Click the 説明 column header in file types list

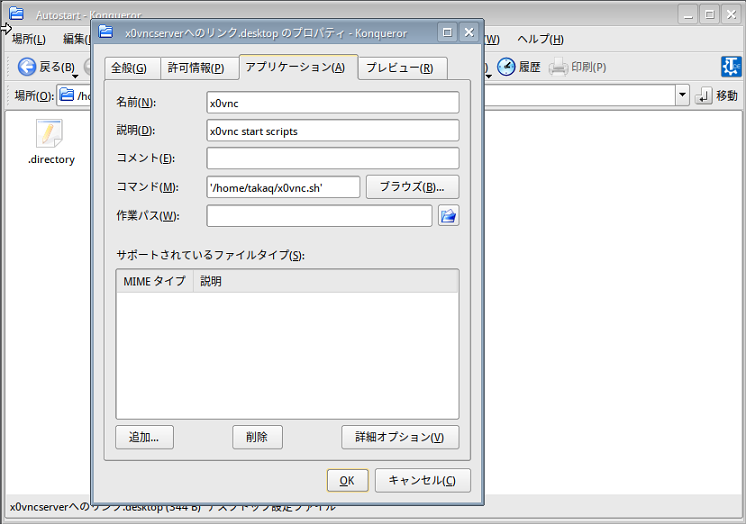pyautogui.click(x=325, y=281)
